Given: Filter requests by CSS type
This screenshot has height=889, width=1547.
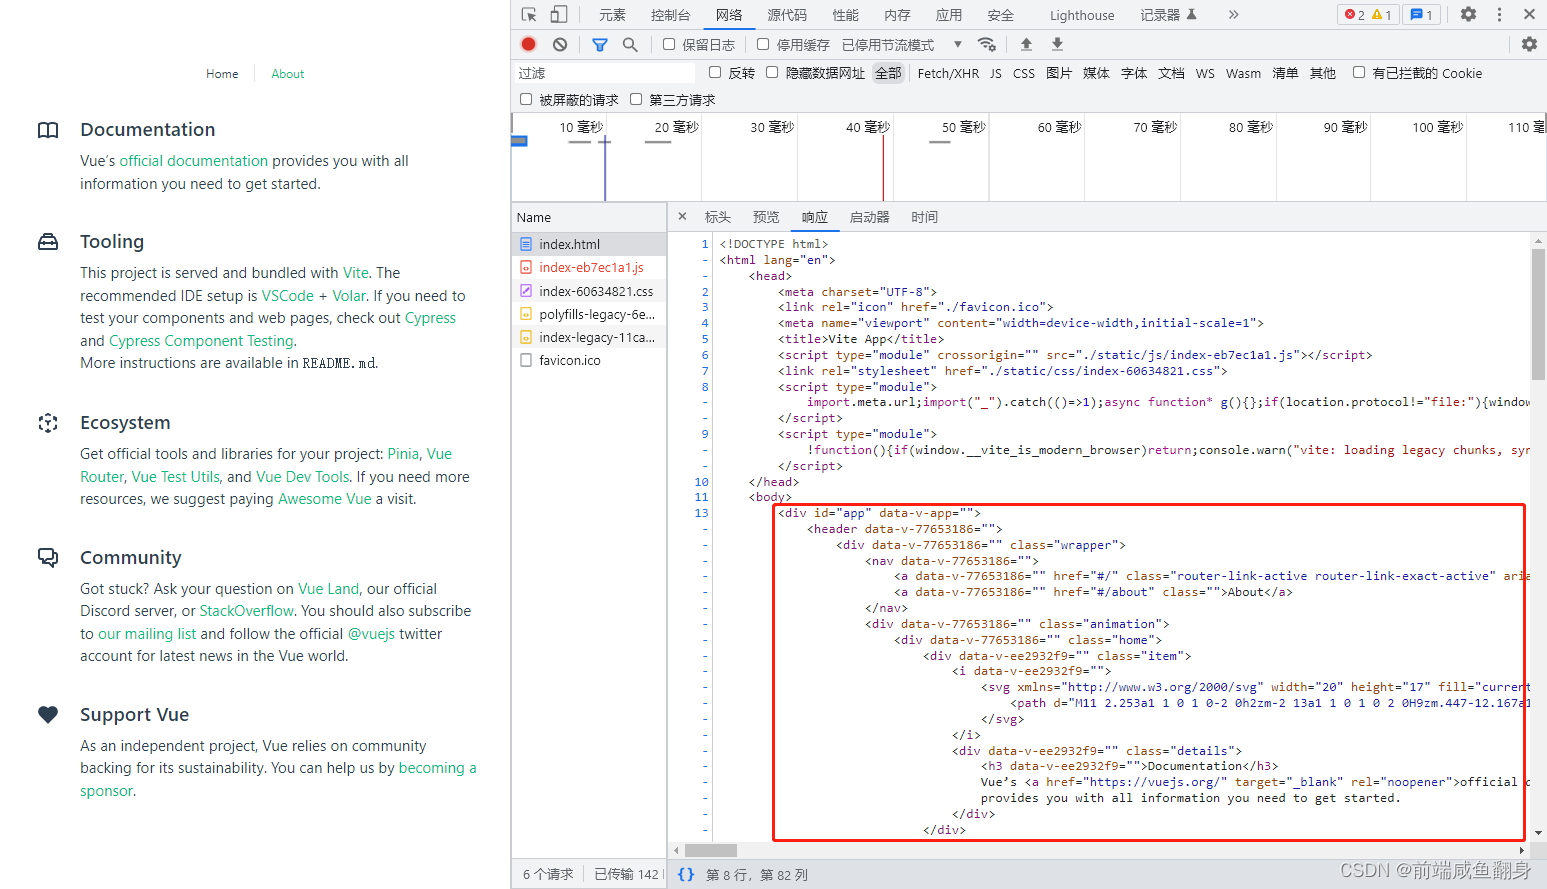Looking at the screenshot, I should click(1024, 73).
